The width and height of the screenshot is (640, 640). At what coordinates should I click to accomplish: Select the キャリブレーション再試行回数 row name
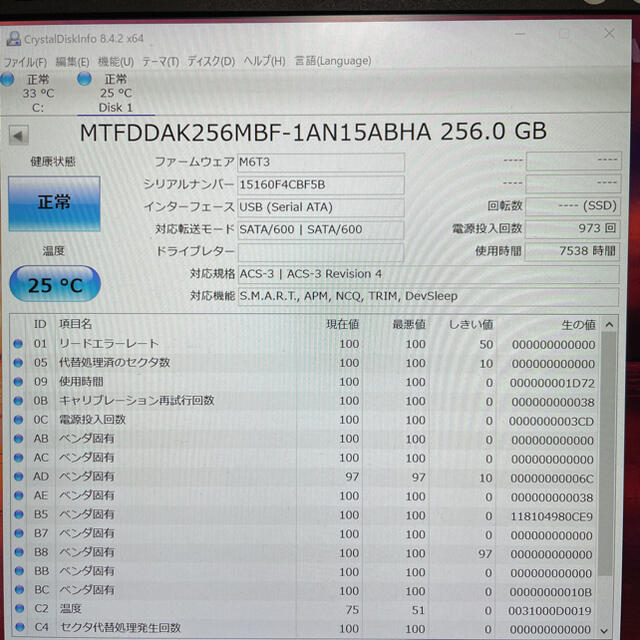(137, 400)
